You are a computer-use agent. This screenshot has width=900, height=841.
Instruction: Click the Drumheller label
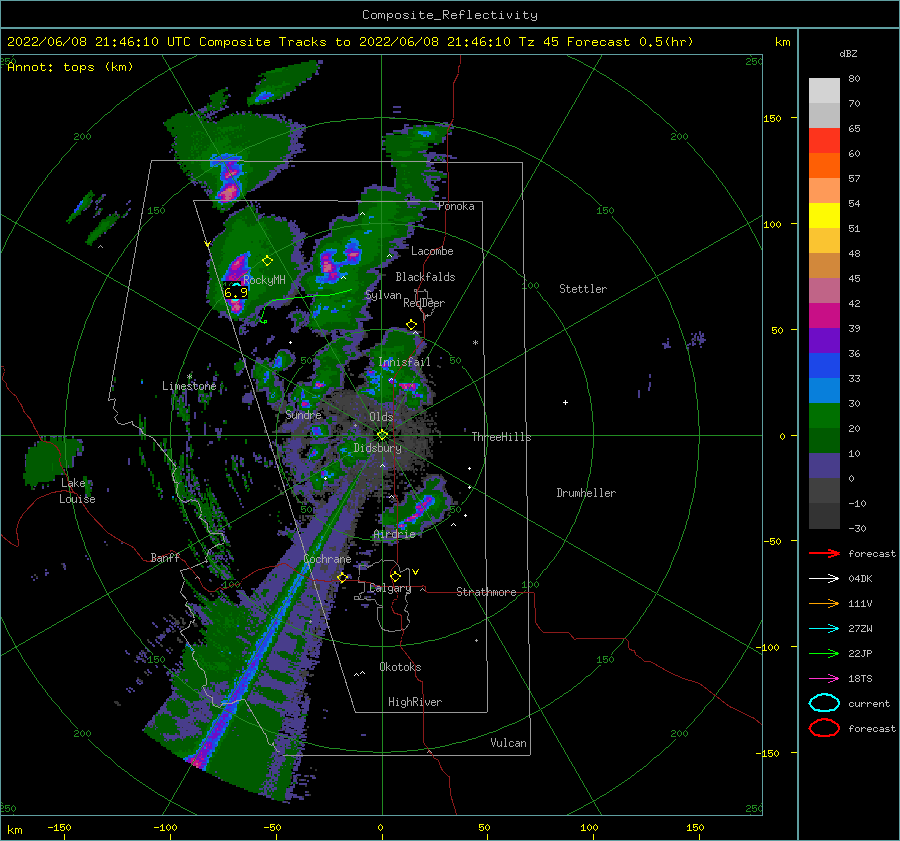(x=586, y=493)
